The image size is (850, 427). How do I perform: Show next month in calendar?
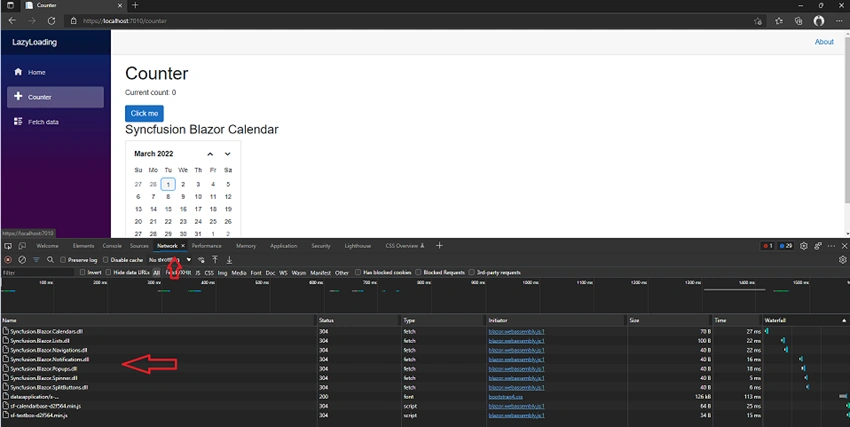pyautogui.click(x=228, y=154)
